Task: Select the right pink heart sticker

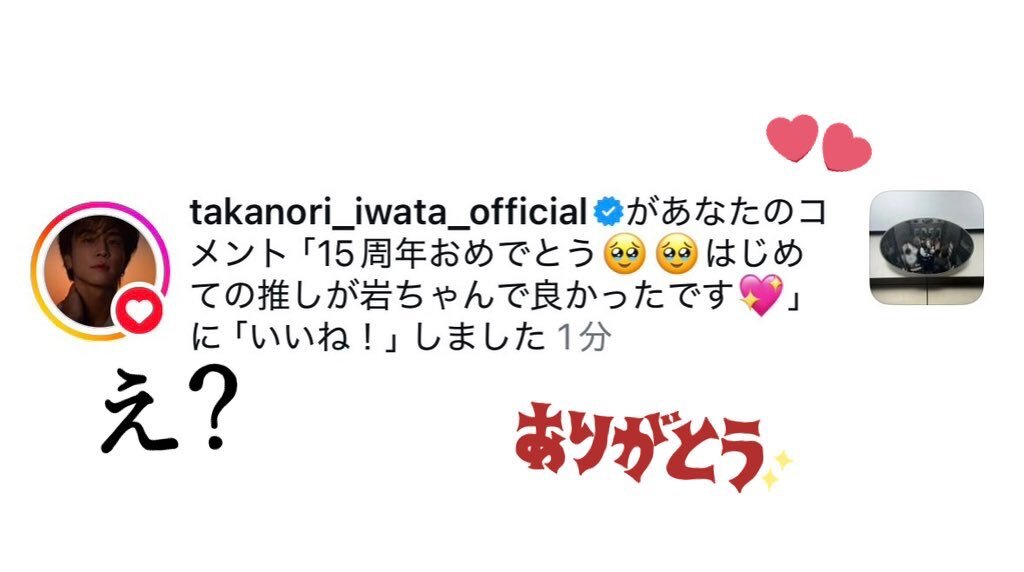Action: point(846,148)
